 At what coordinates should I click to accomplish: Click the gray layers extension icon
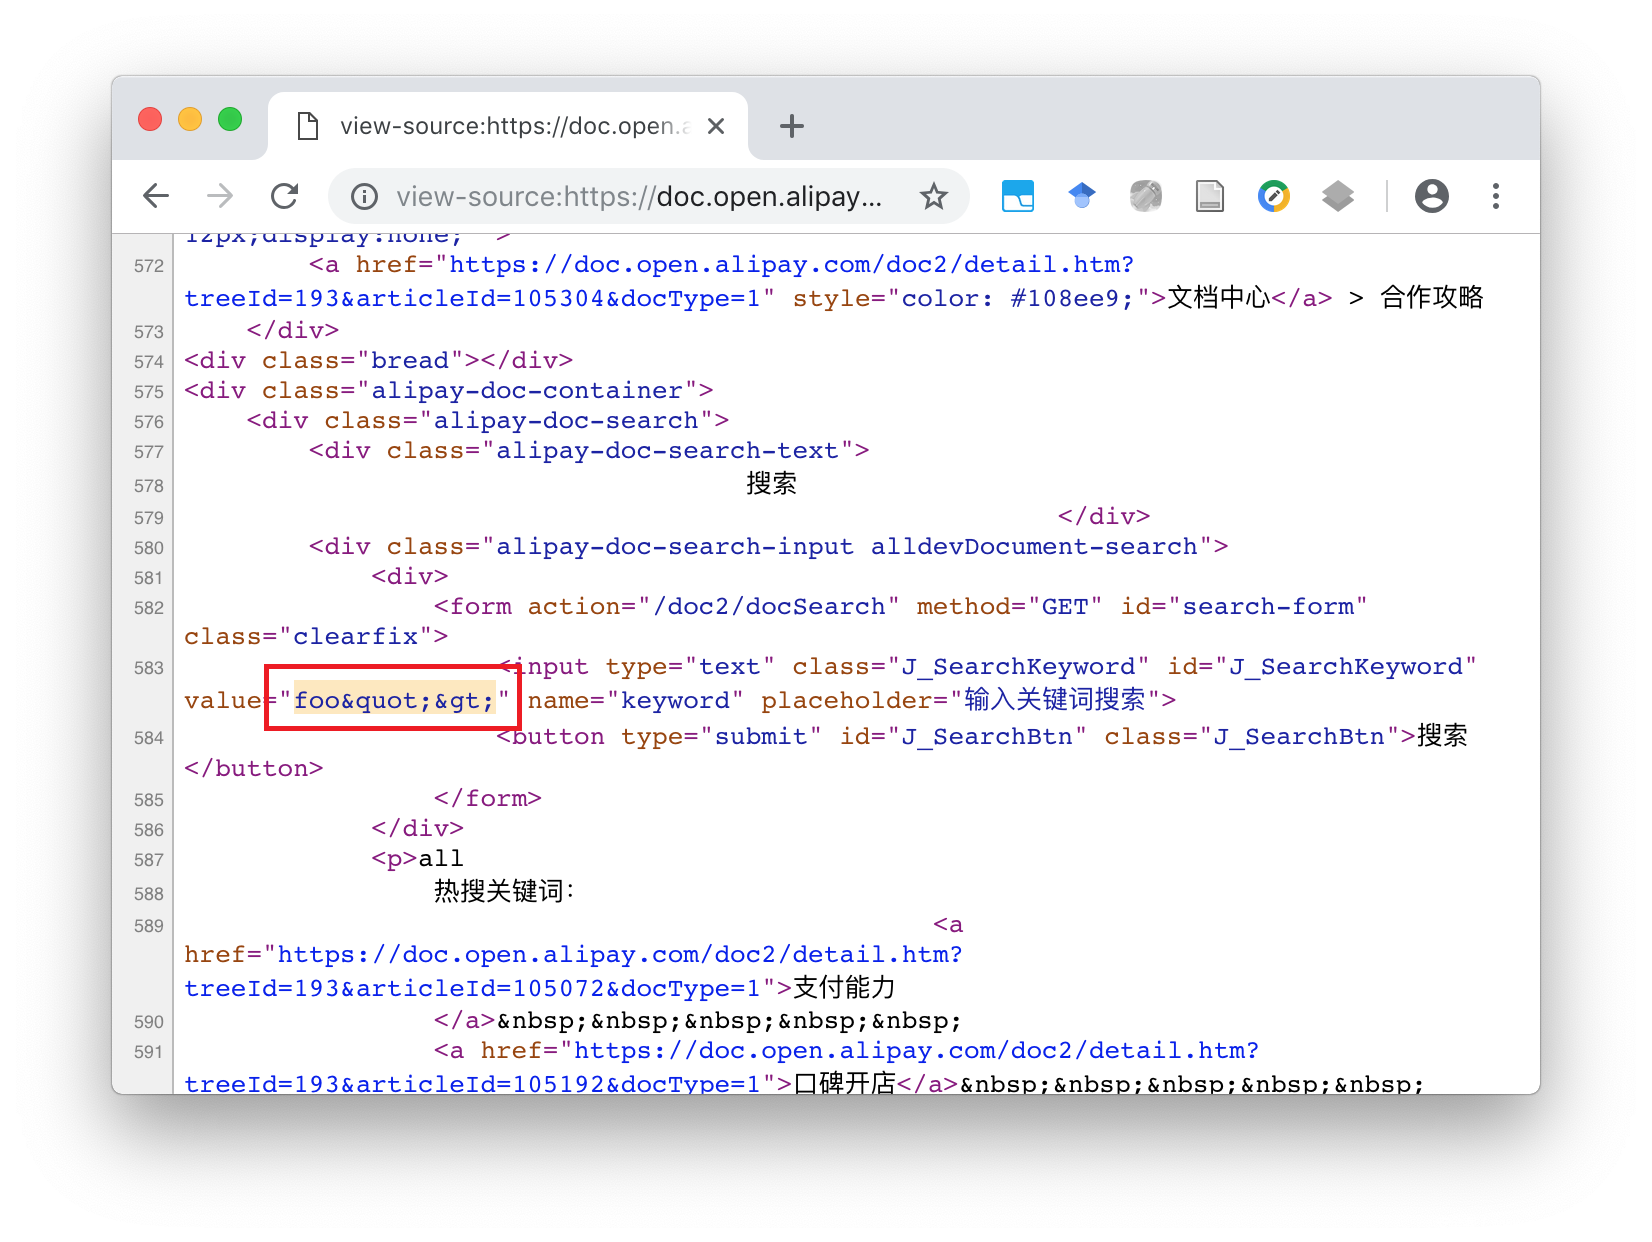(1337, 196)
